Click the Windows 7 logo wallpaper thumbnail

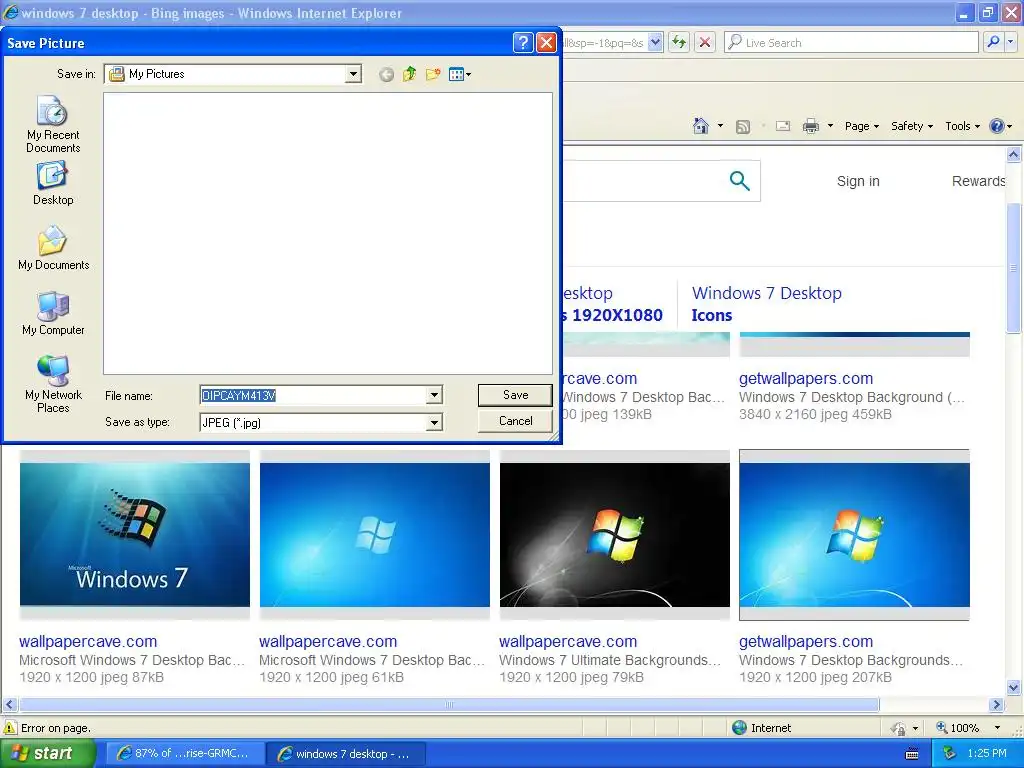135,535
